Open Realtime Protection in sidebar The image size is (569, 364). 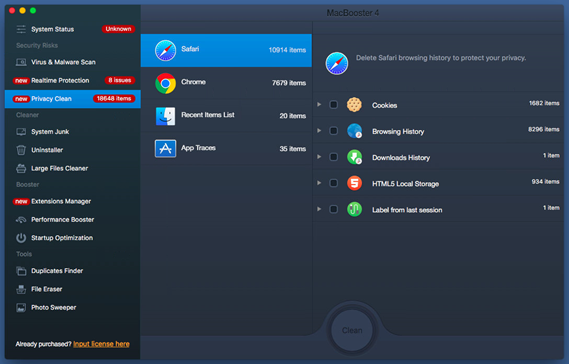coord(73,81)
